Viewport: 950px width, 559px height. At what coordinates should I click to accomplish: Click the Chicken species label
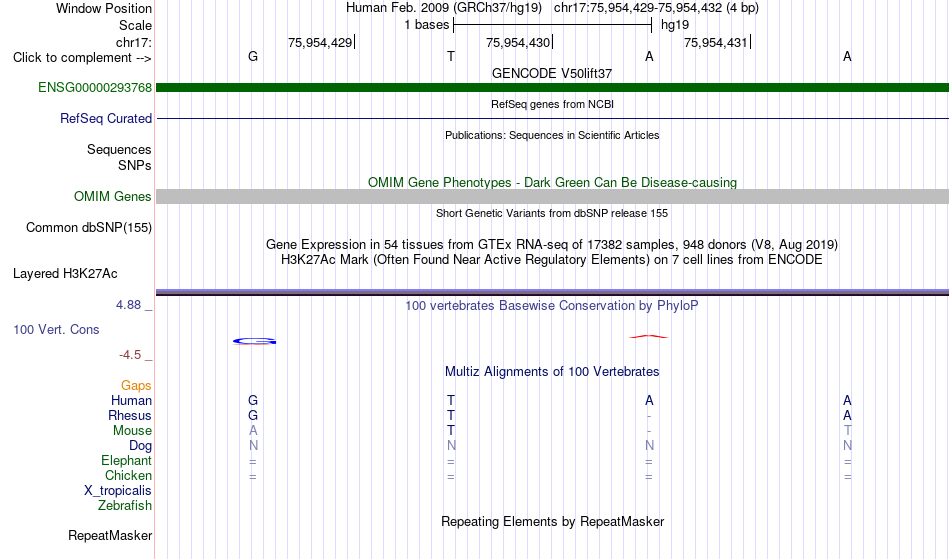point(128,476)
